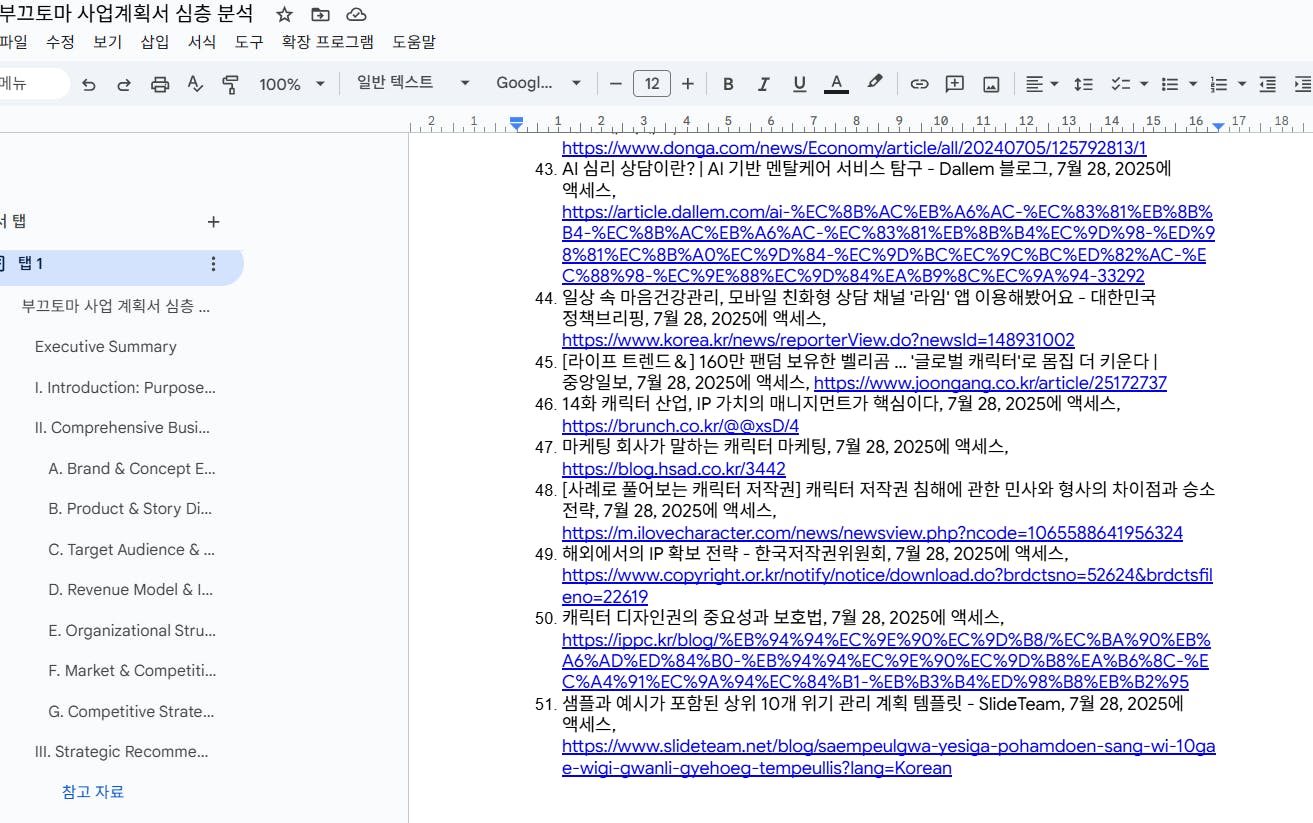Viewport: 1313px width, 823px height.
Task: Select Executive Summary in the outline
Action: pyautogui.click(x=106, y=347)
